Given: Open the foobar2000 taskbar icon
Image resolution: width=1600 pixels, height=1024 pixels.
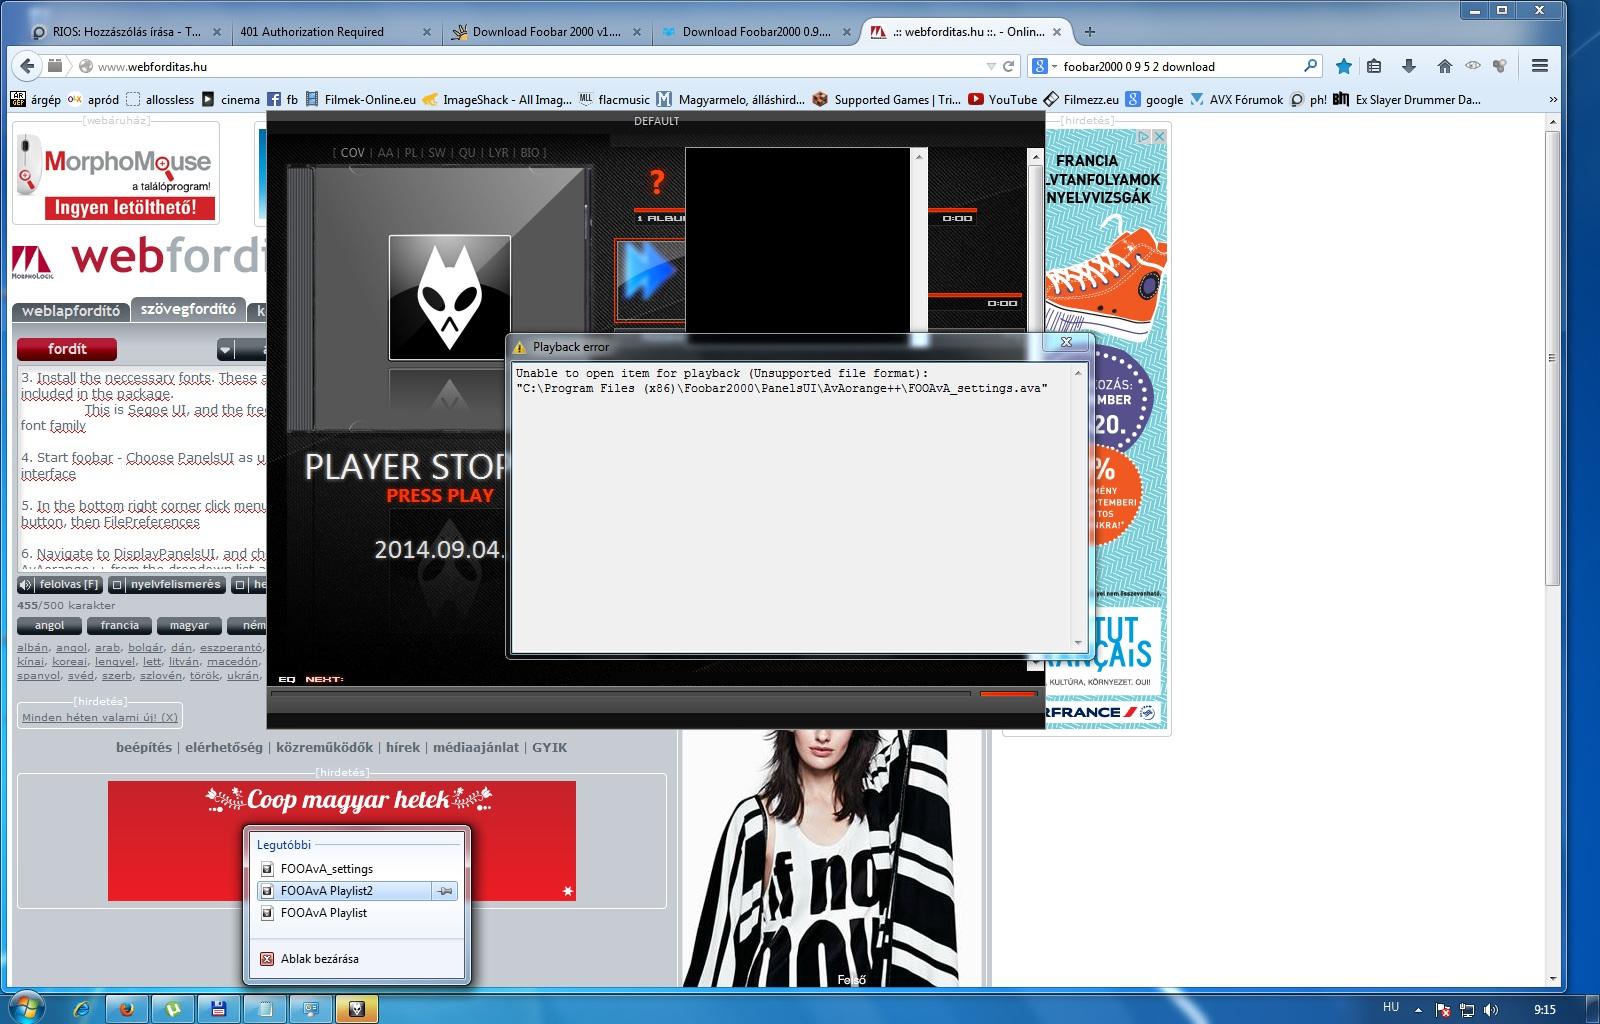Looking at the screenshot, I should (356, 1008).
